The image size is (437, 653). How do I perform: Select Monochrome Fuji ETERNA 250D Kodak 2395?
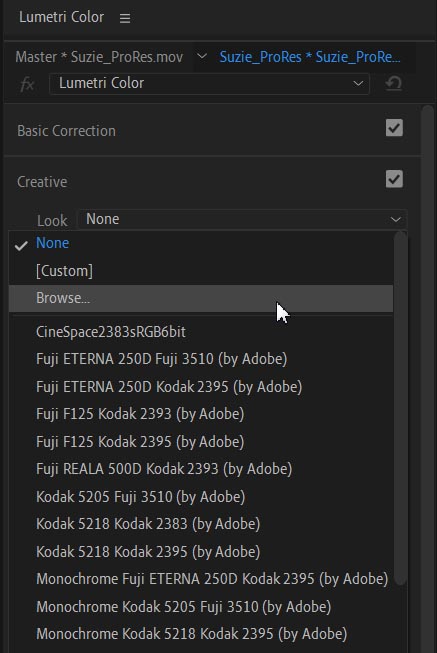[x=201, y=579]
